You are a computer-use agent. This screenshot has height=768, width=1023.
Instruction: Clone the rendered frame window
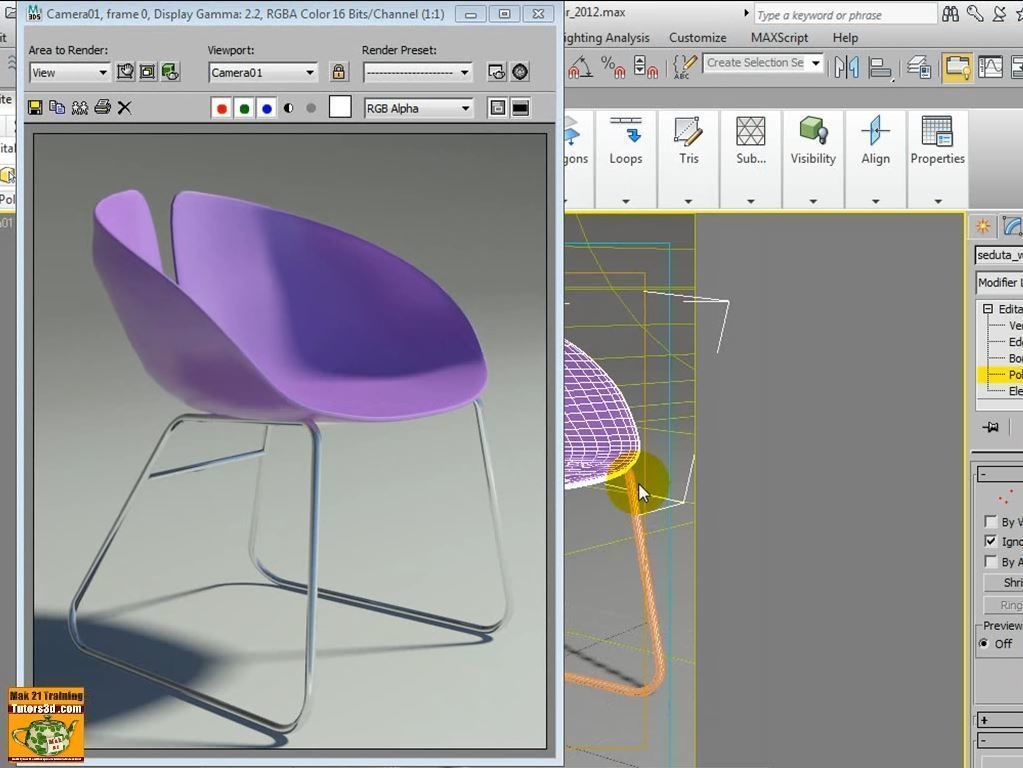(79, 108)
